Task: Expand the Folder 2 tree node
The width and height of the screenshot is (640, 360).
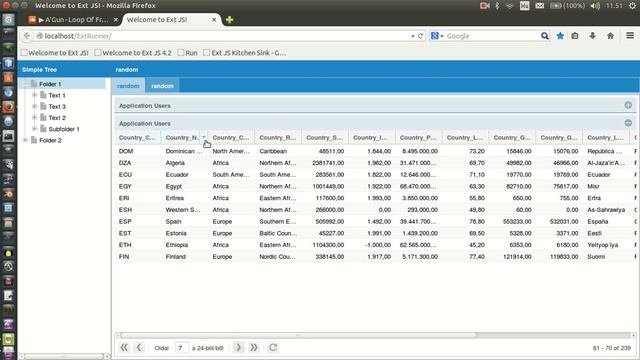Action: click(25, 140)
